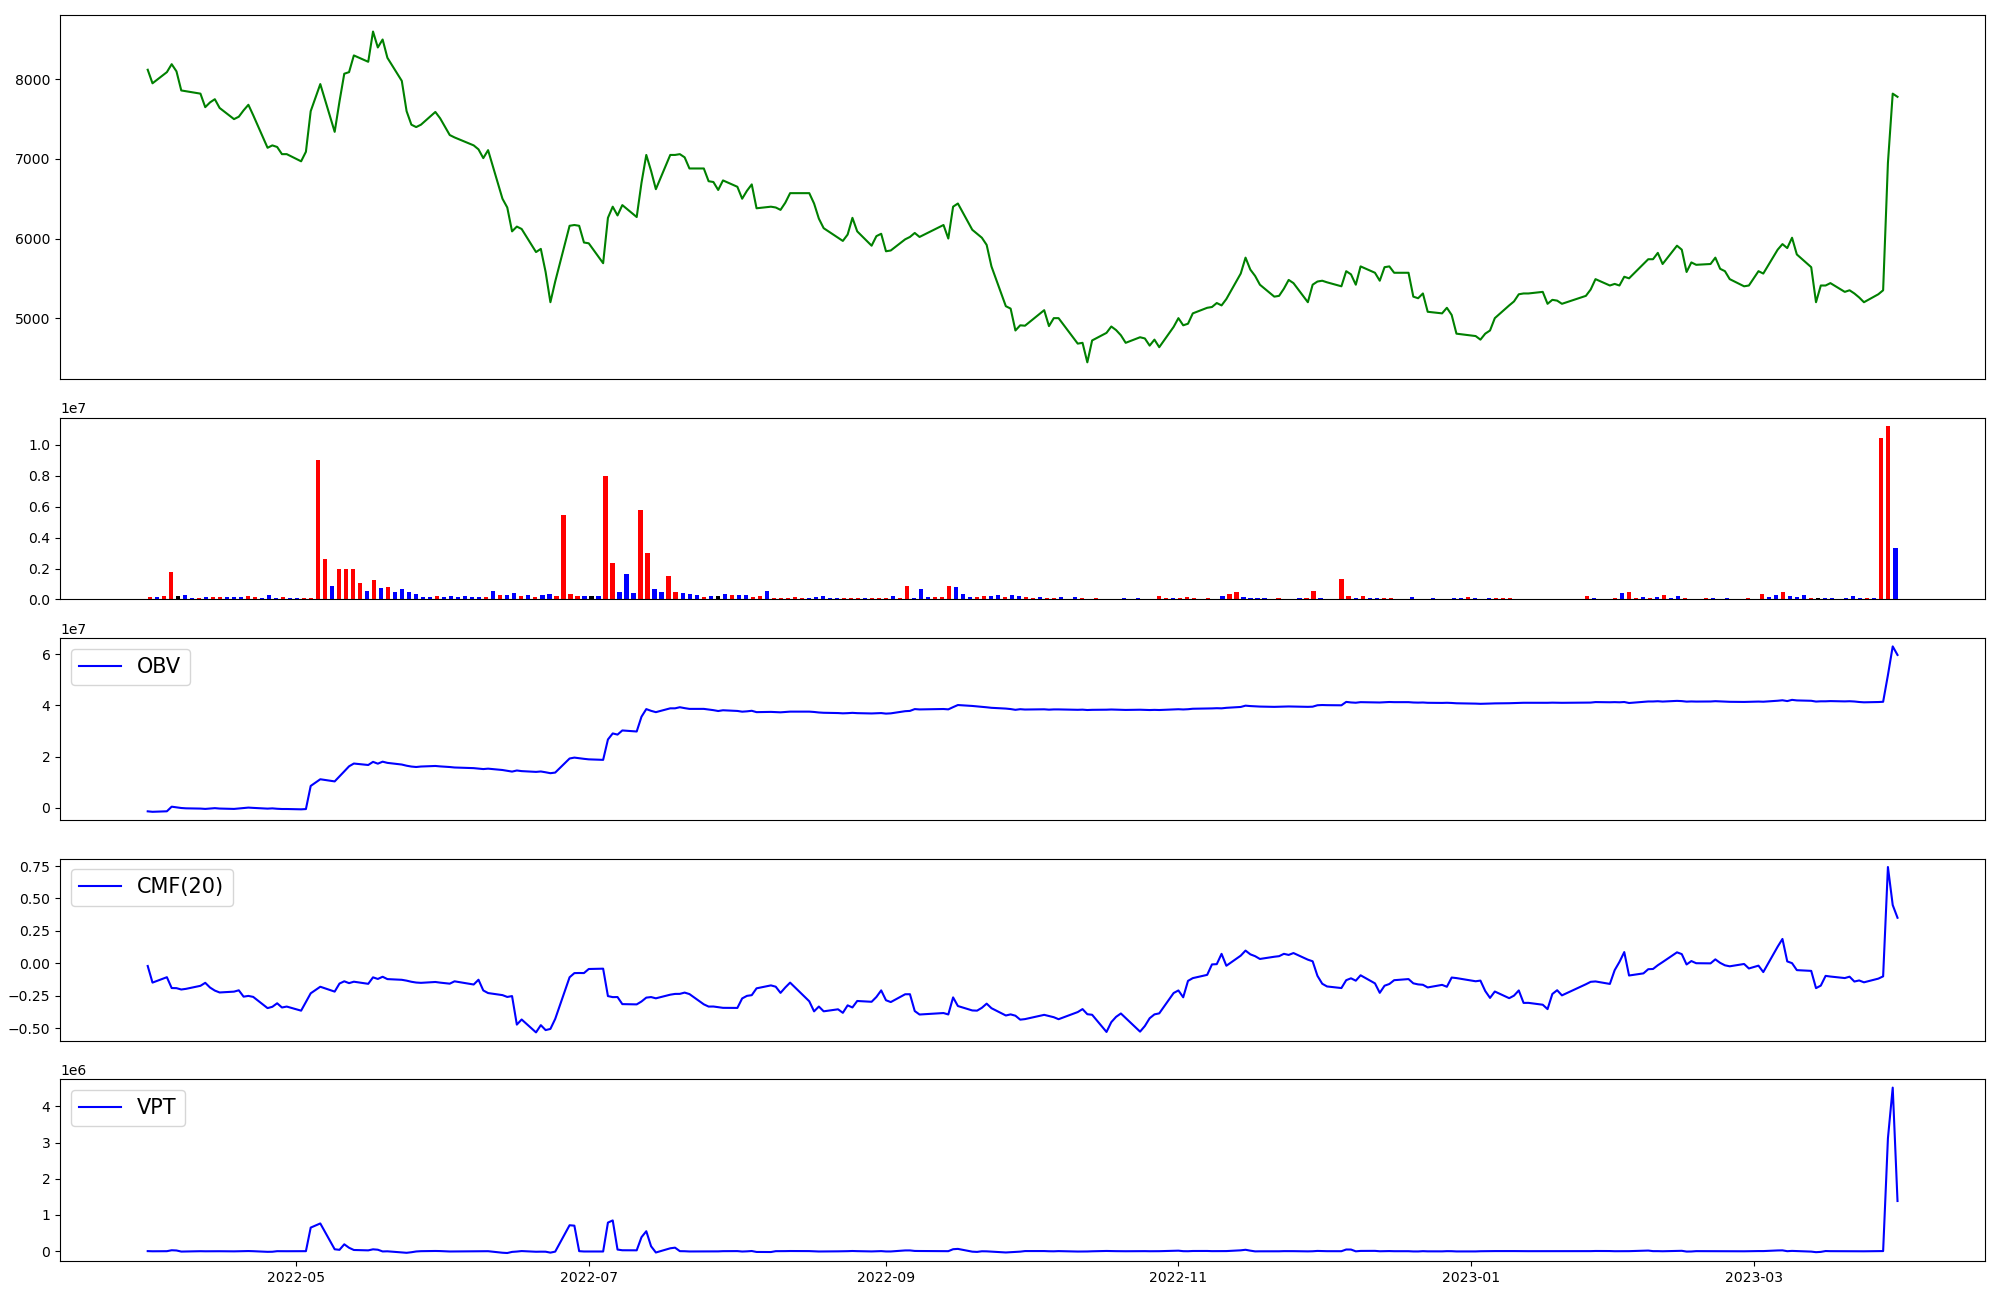The image size is (2000, 1300).
Task: Click the tallest red volume bar
Action: click(x=1888, y=512)
